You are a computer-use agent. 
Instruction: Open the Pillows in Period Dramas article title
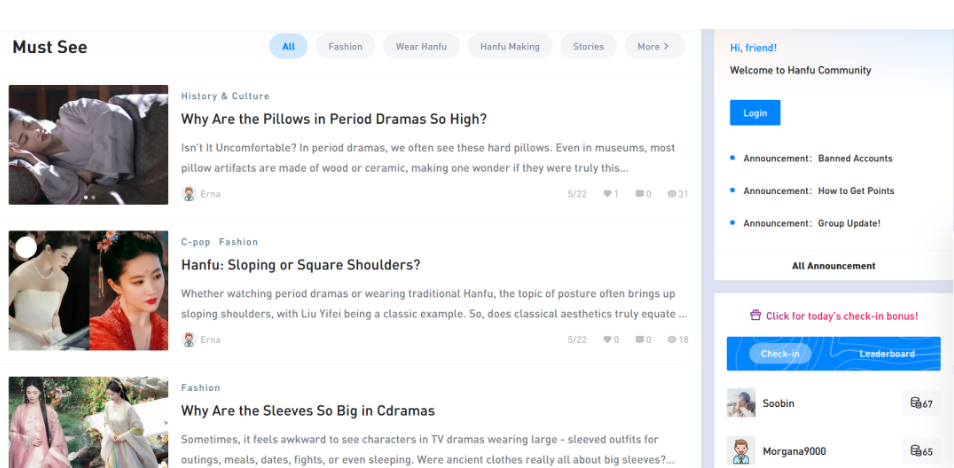coord(334,119)
